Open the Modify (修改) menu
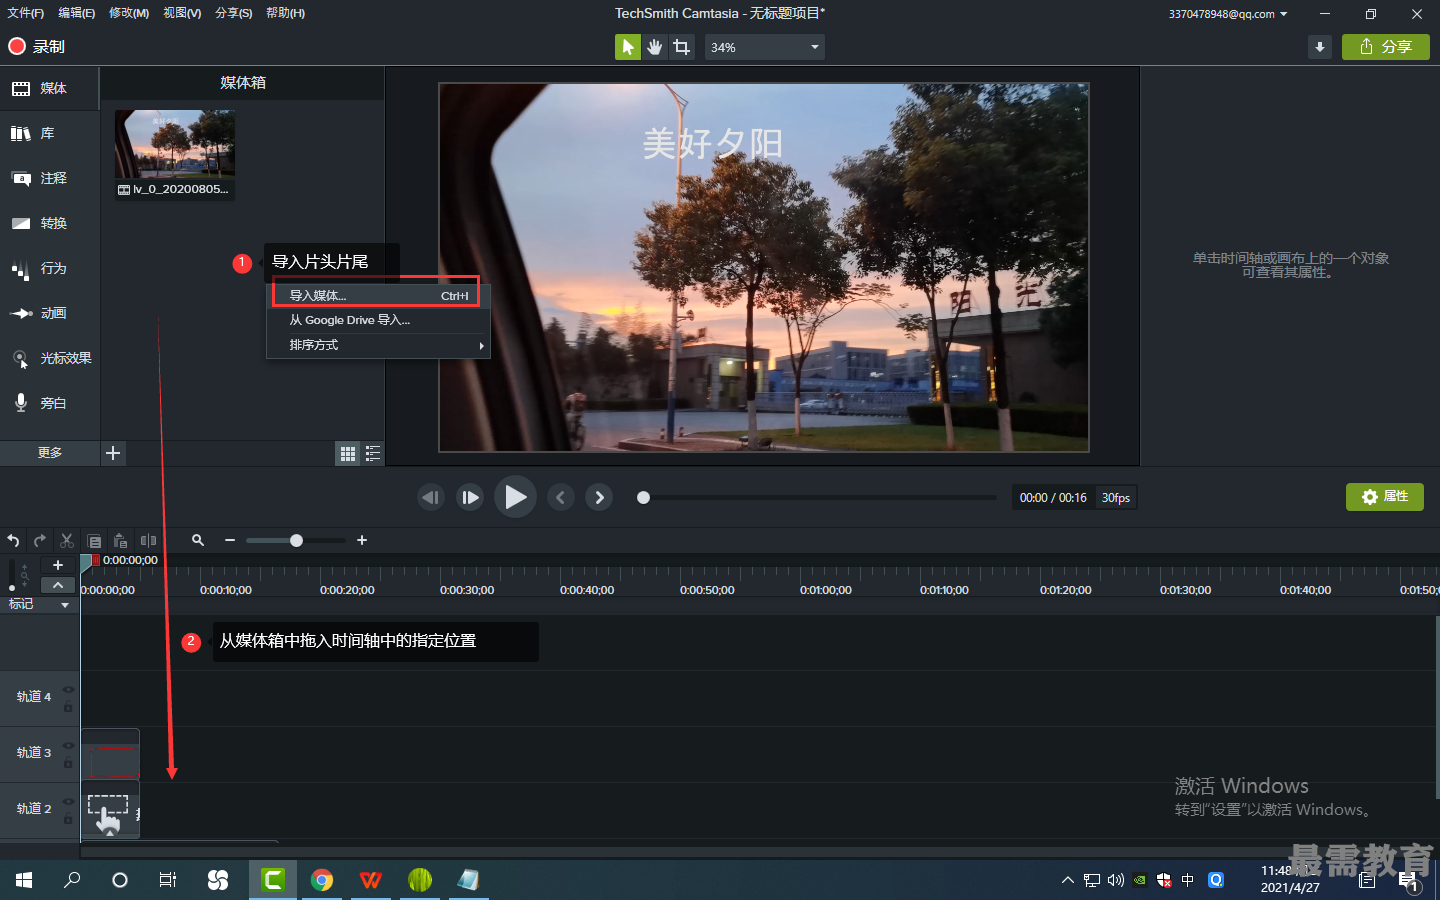 pos(129,13)
